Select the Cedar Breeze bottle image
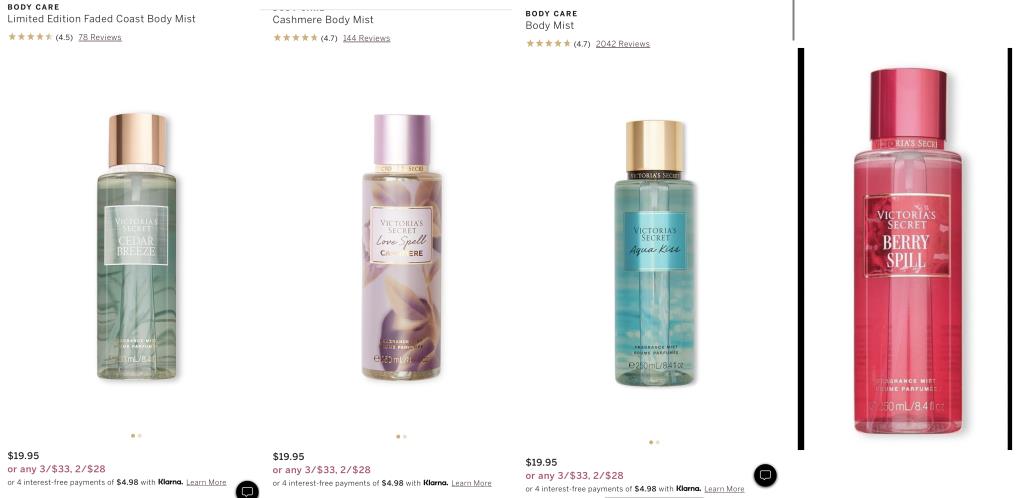The height and width of the screenshot is (498, 1024). (136, 246)
